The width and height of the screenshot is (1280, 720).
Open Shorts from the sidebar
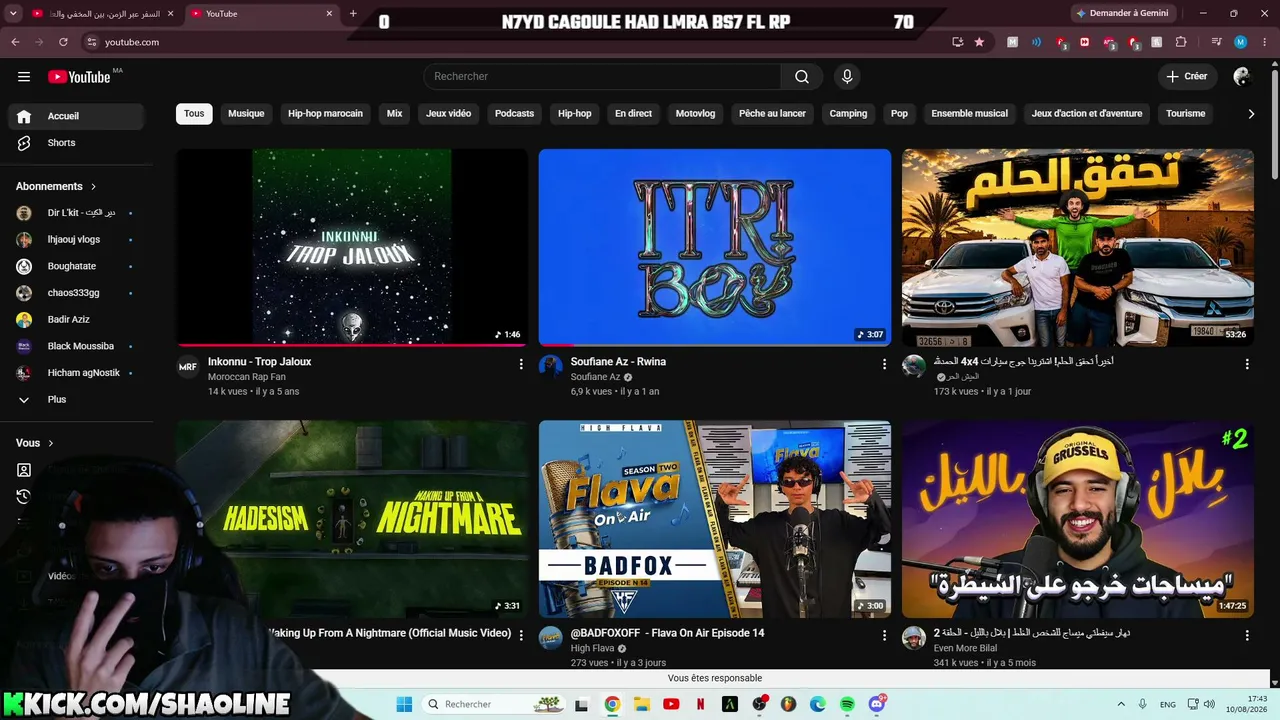(76, 143)
